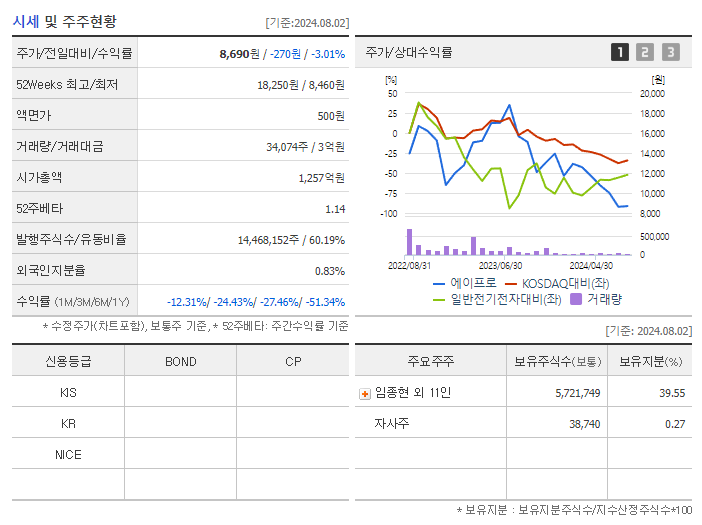
Task: Click the stock price 8,690원
Action: [x=239, y=54]
